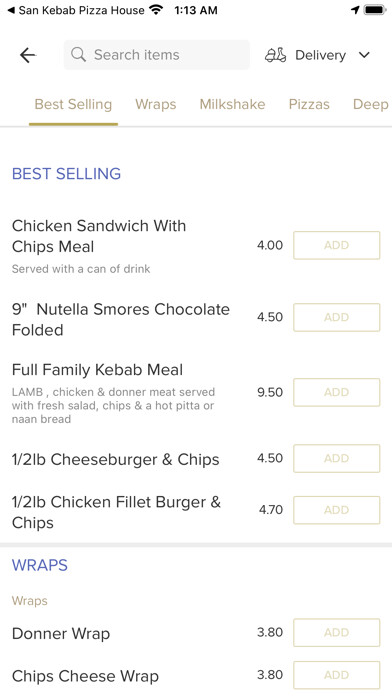The image size is (392, 696).
Task: Switch to the Wraps tab
Action: [x=156, y=104]
